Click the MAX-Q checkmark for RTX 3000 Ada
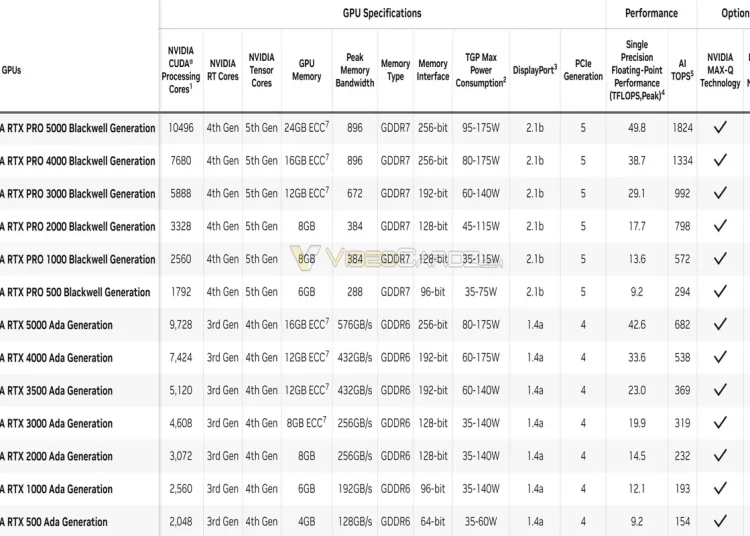Image resolution: width=750 pixels, height=536 pixels. 720,423
